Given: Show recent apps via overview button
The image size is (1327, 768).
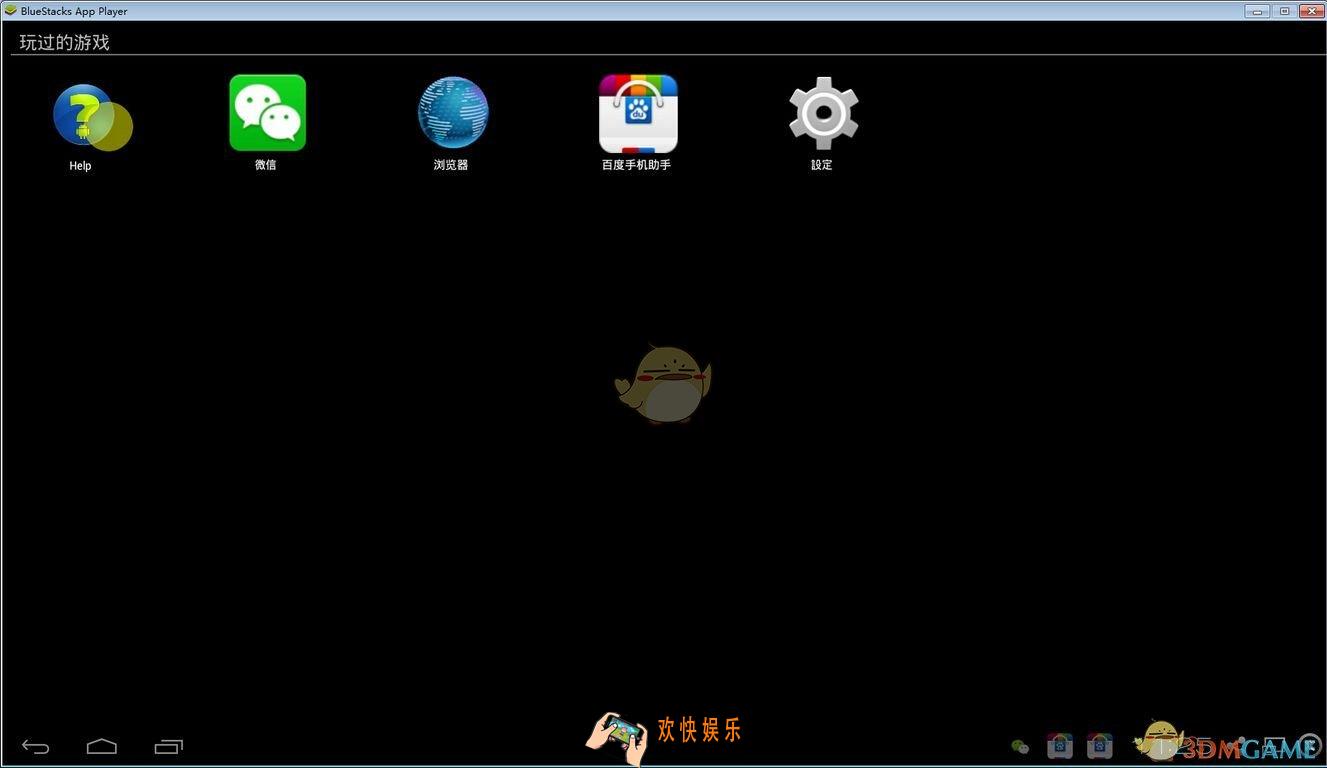Looking at the screenshot, I should click(169, 746).
